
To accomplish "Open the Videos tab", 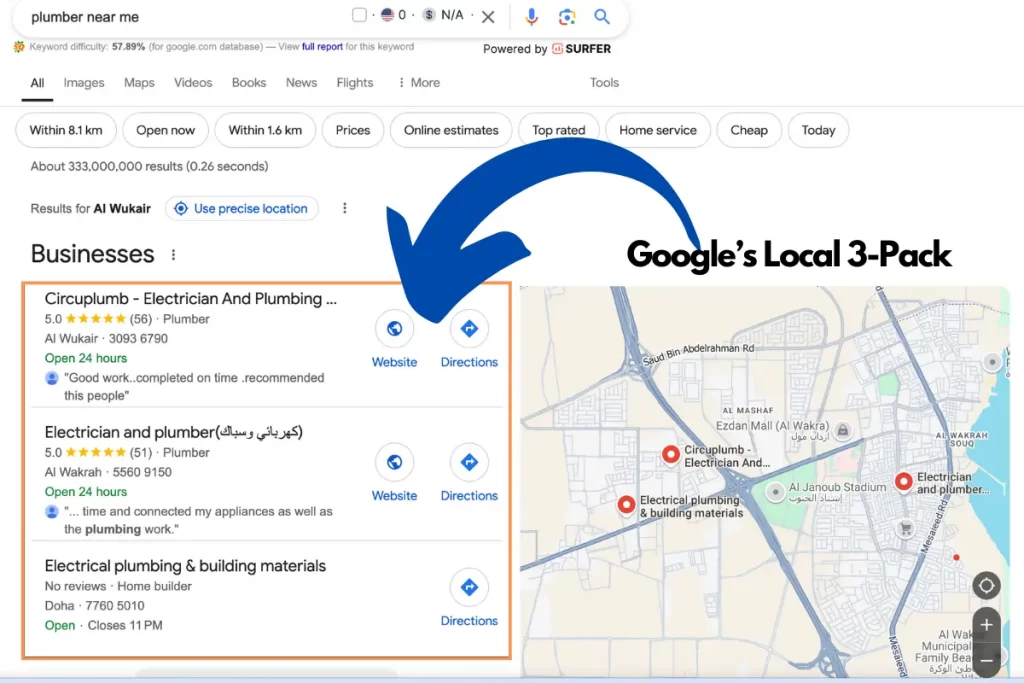I will (193, 83).
